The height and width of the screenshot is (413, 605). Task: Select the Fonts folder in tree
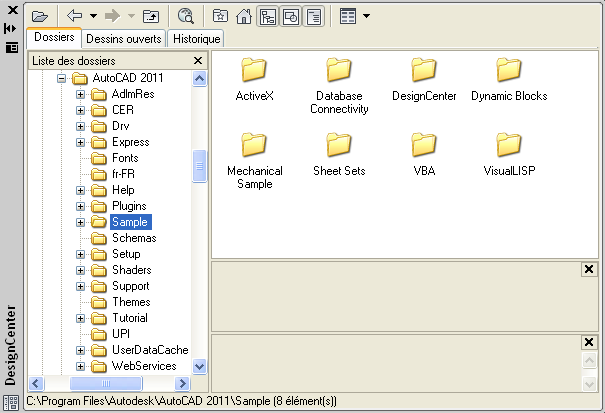coord(125,158)
